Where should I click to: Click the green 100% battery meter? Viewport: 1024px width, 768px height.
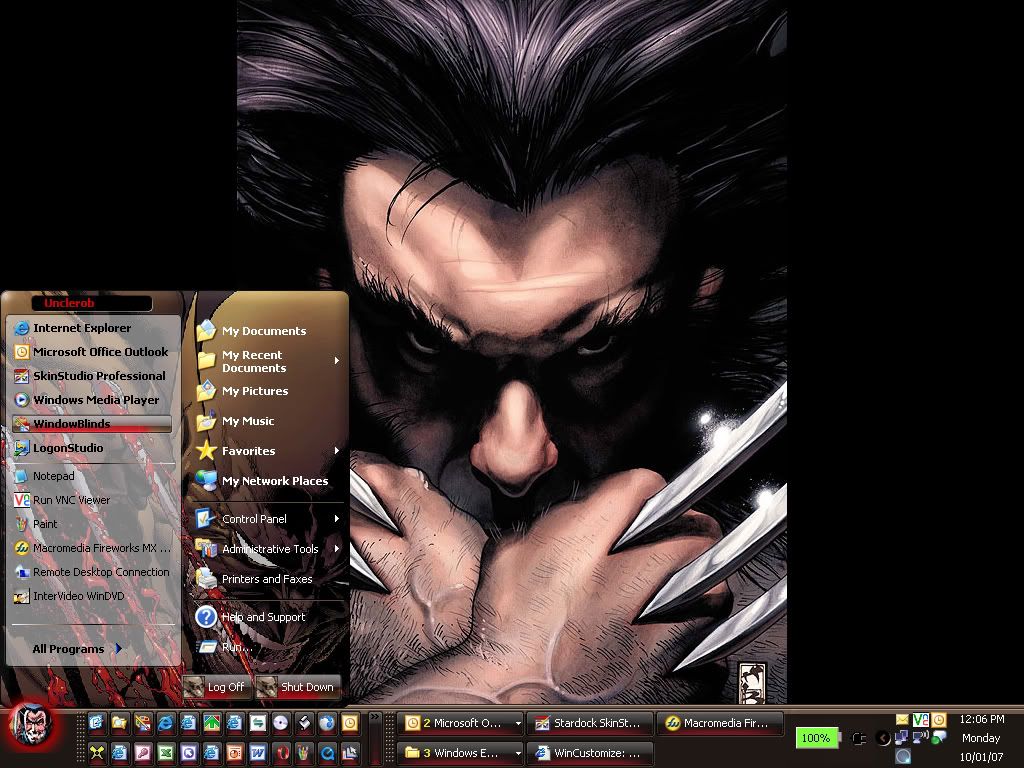pyautogui.click(x=816, y=738)
